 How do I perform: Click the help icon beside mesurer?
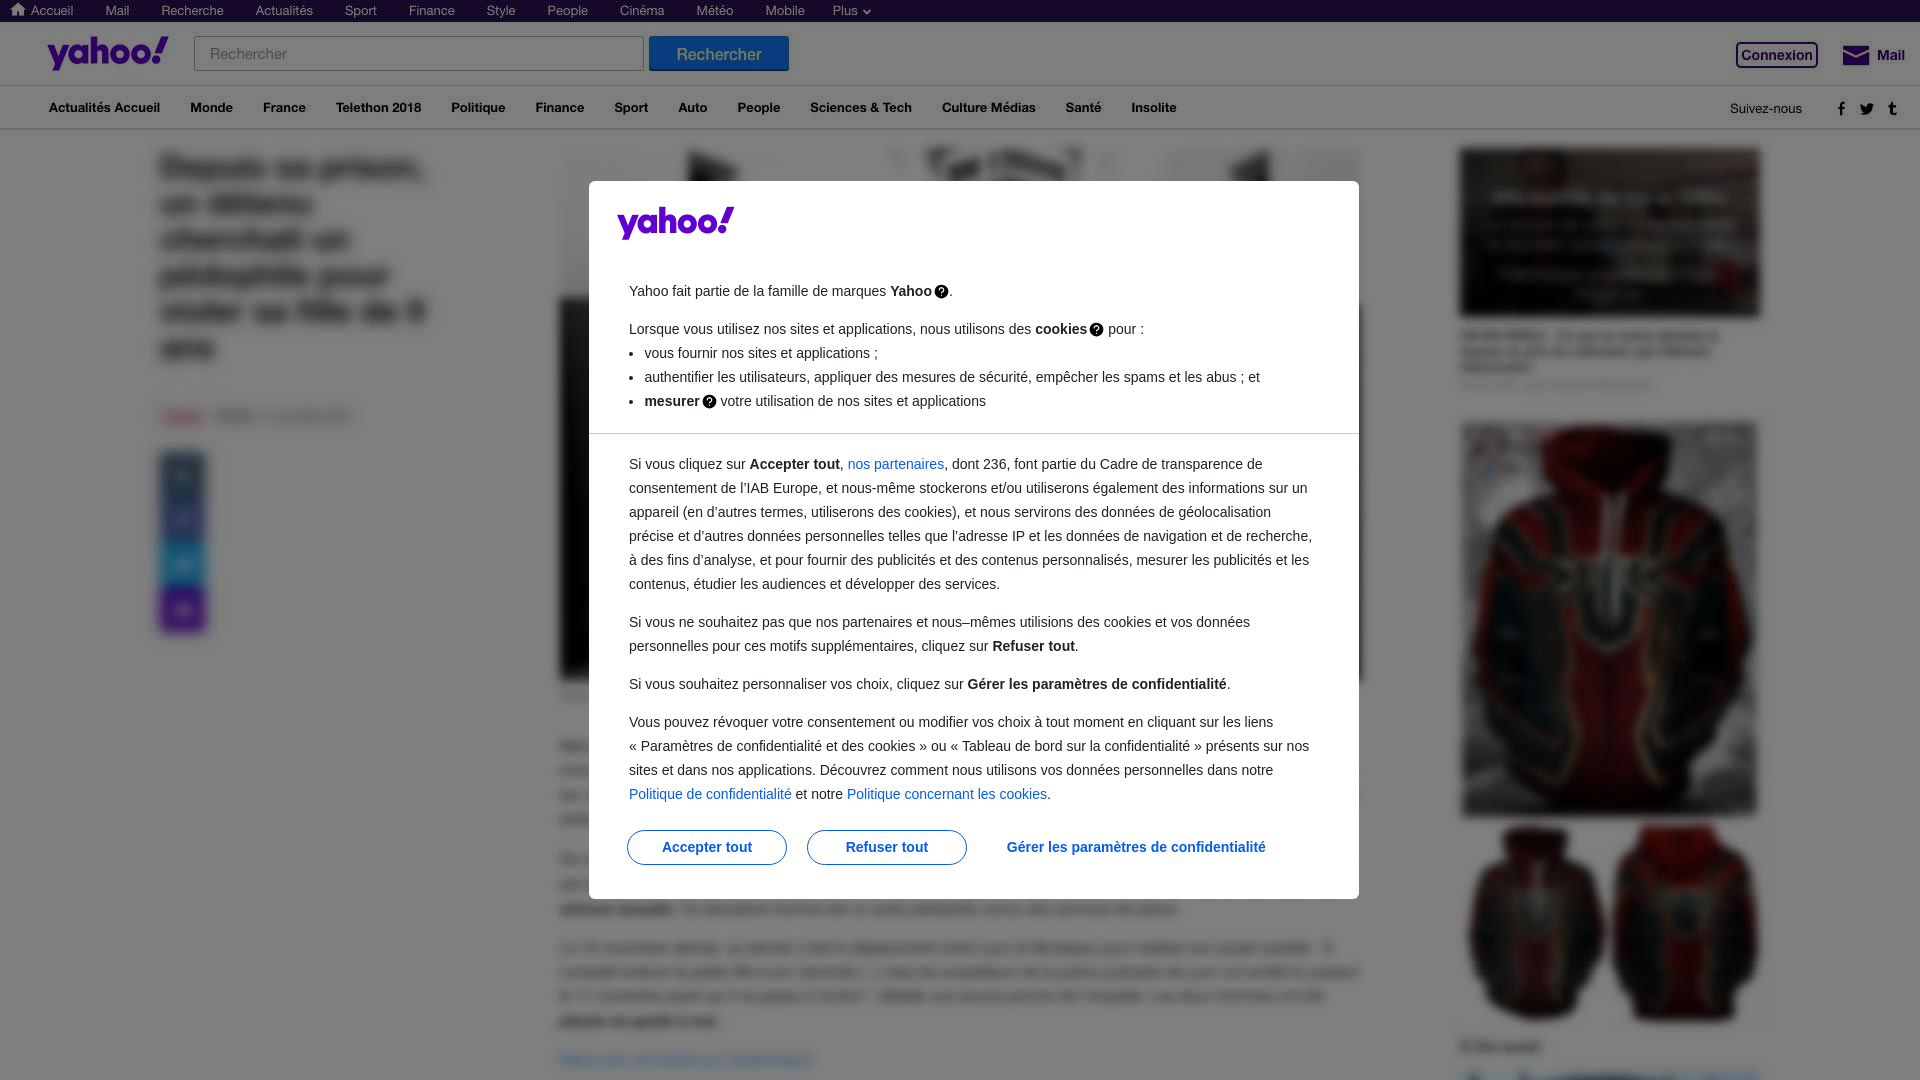[709, 402]
